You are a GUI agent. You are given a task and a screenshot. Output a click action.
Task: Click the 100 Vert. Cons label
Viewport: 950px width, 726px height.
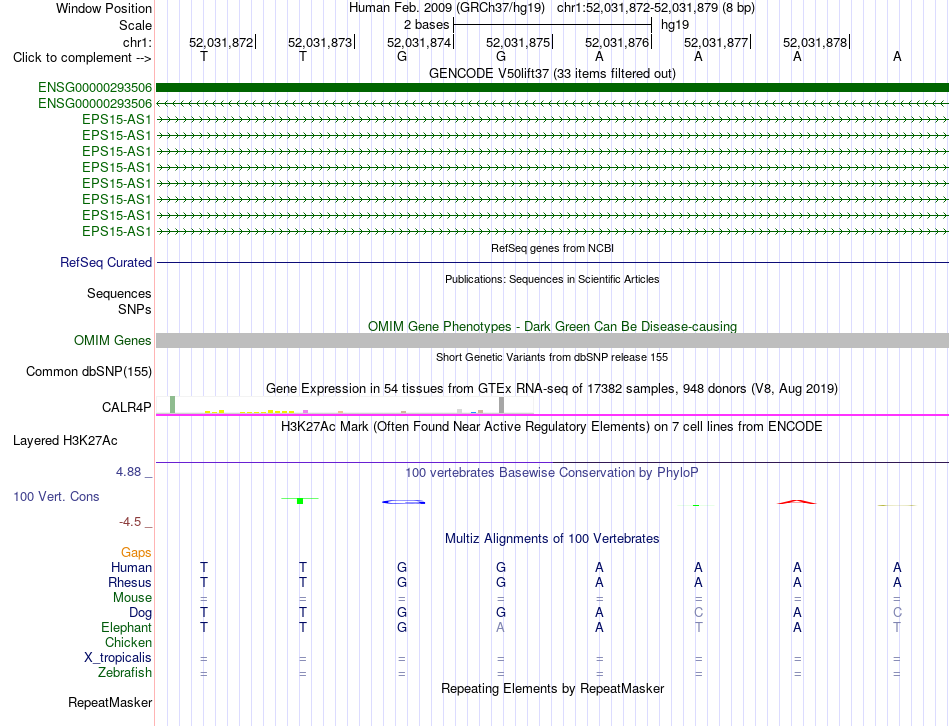pyautogui.click(x=56, y=496)
